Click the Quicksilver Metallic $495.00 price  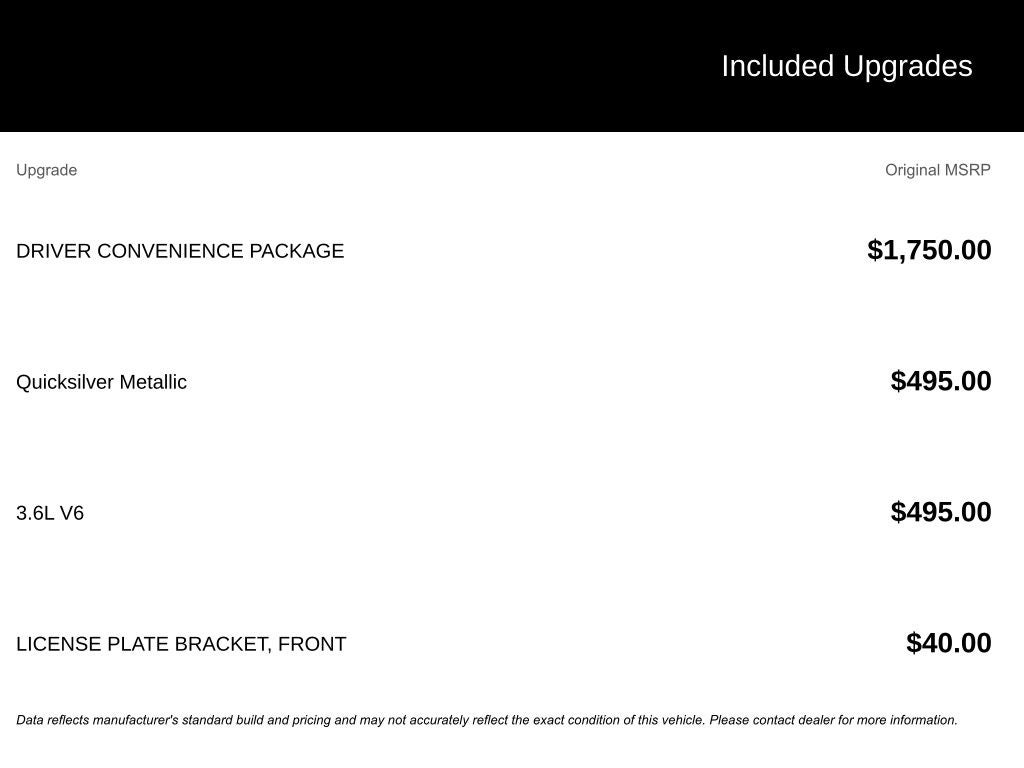(x=941, y=381)
